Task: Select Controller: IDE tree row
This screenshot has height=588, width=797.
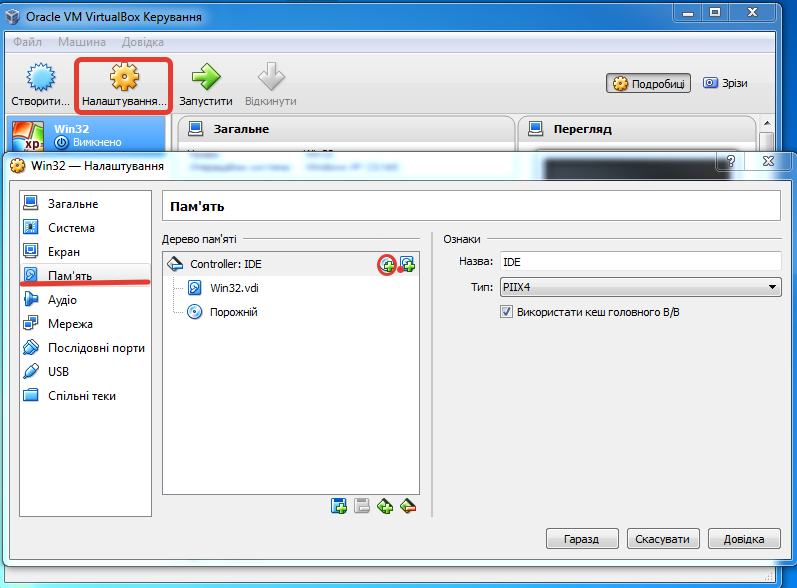Action: click(291, 264)
